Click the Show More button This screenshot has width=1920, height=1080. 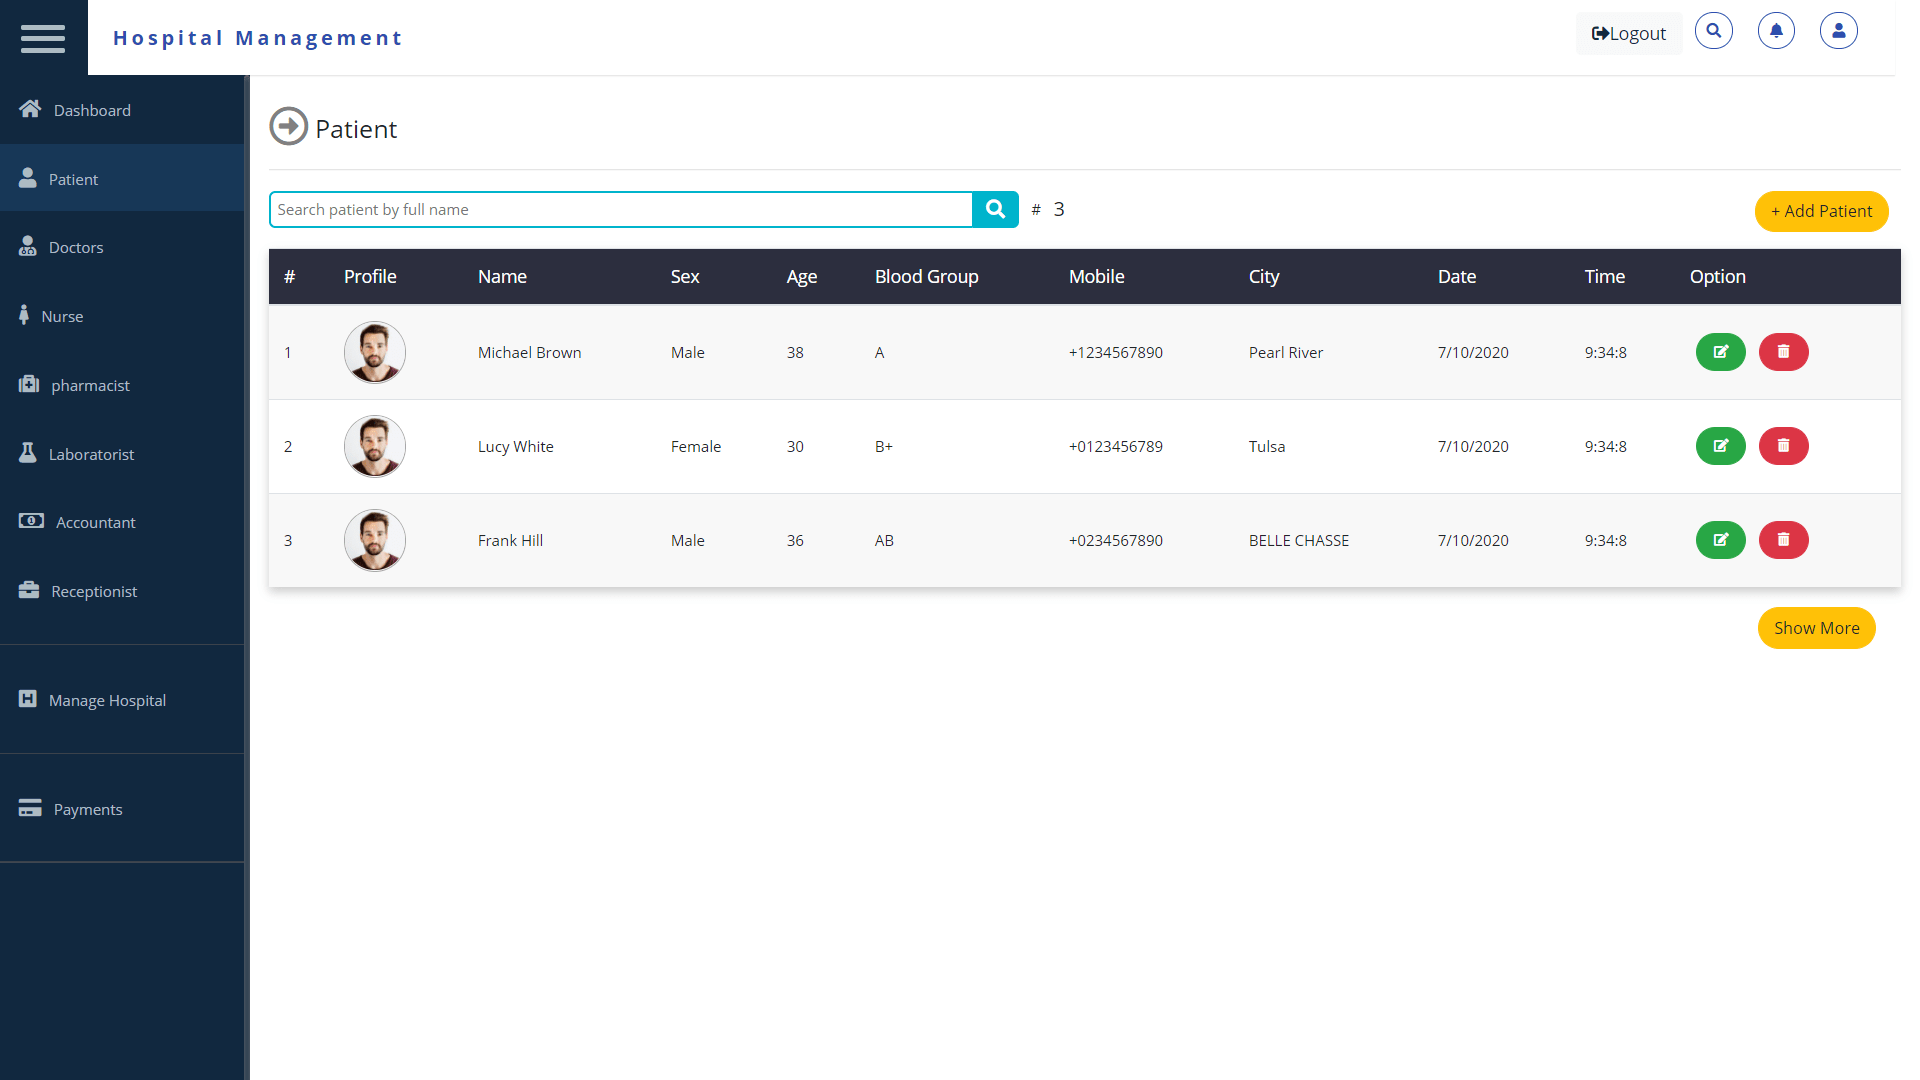click(1816, 628)
